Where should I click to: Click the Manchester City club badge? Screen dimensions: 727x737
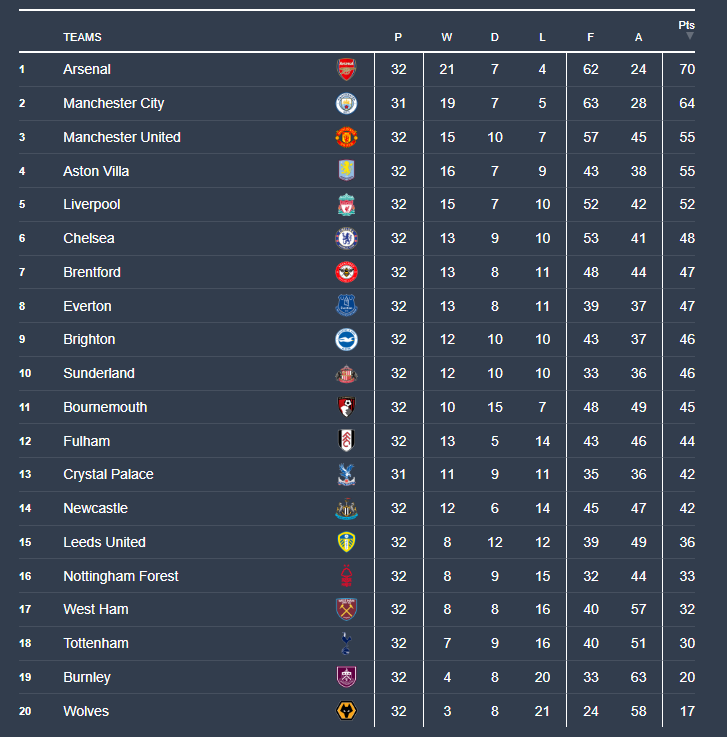(346, 103)
